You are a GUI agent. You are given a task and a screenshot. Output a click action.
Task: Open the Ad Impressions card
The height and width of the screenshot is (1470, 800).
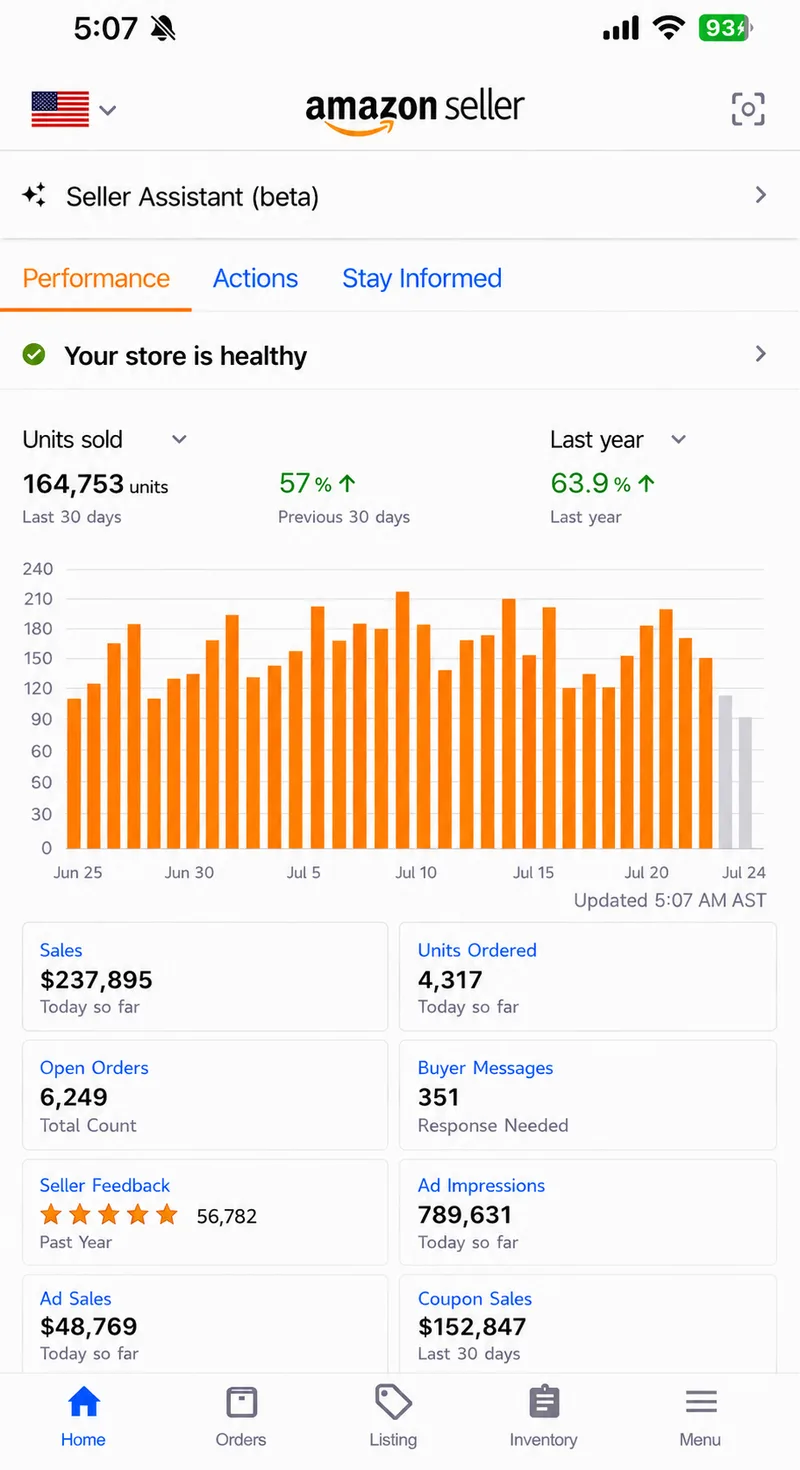[x=588, y=1212]
